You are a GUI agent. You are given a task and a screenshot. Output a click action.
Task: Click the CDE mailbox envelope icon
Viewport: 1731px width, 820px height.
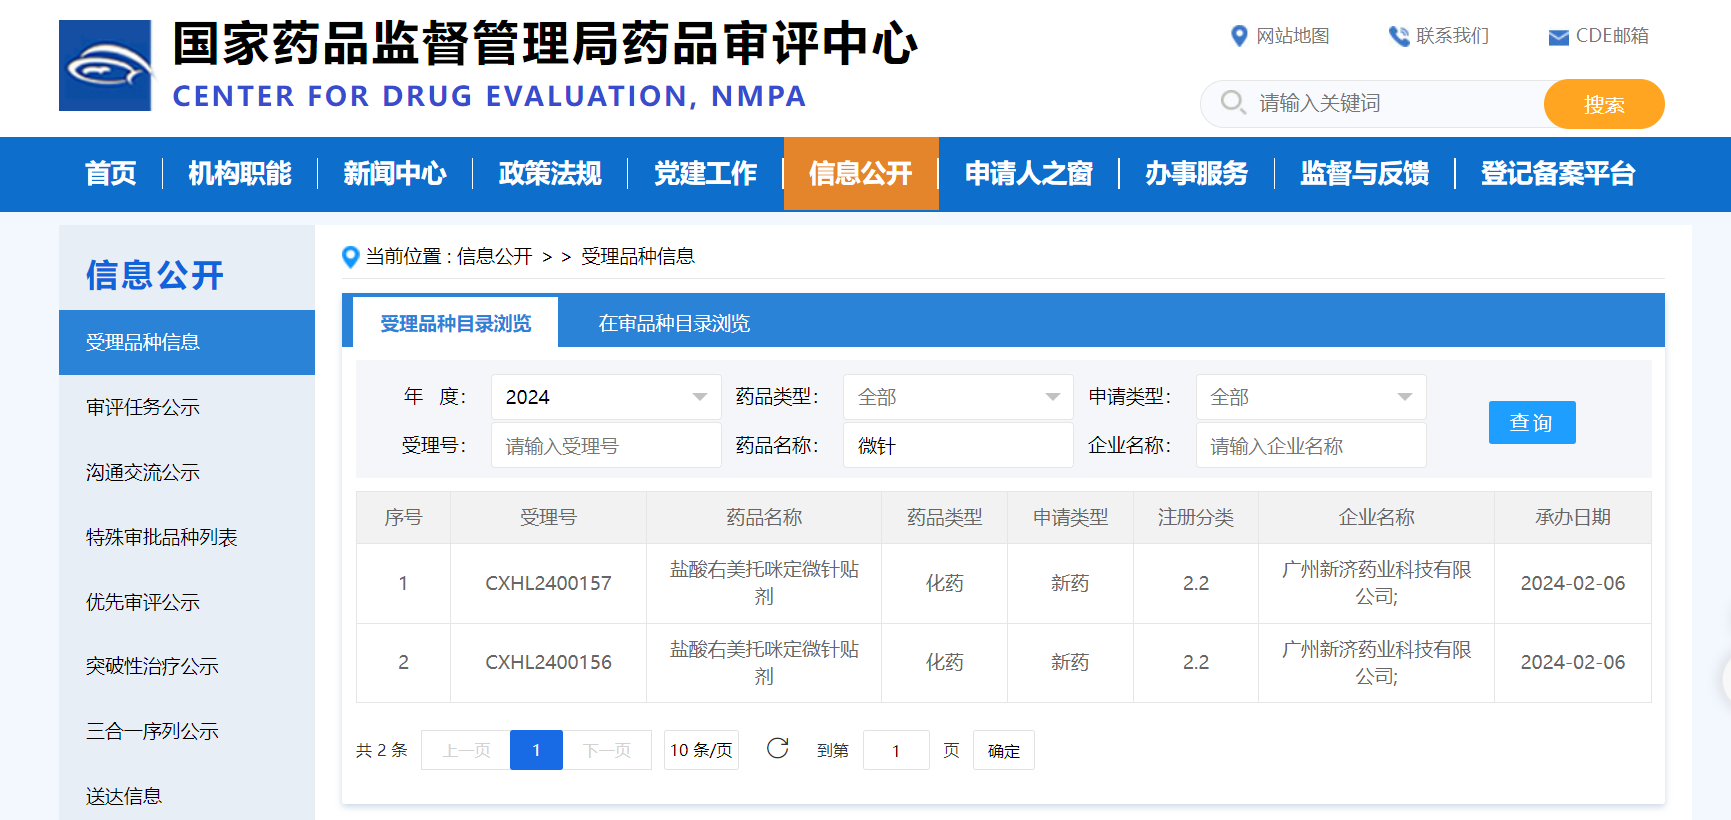(x=1558, y=37)
